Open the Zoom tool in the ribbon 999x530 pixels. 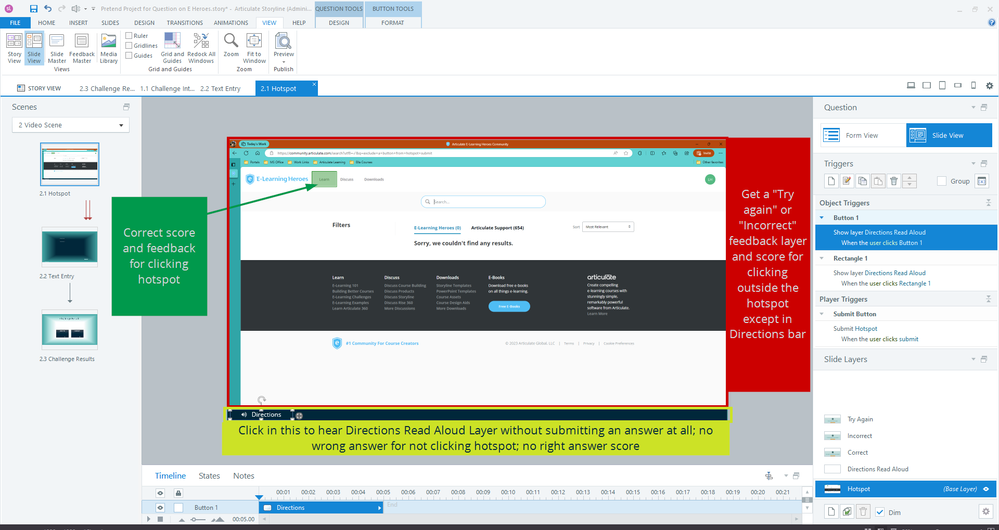[231, 45]
